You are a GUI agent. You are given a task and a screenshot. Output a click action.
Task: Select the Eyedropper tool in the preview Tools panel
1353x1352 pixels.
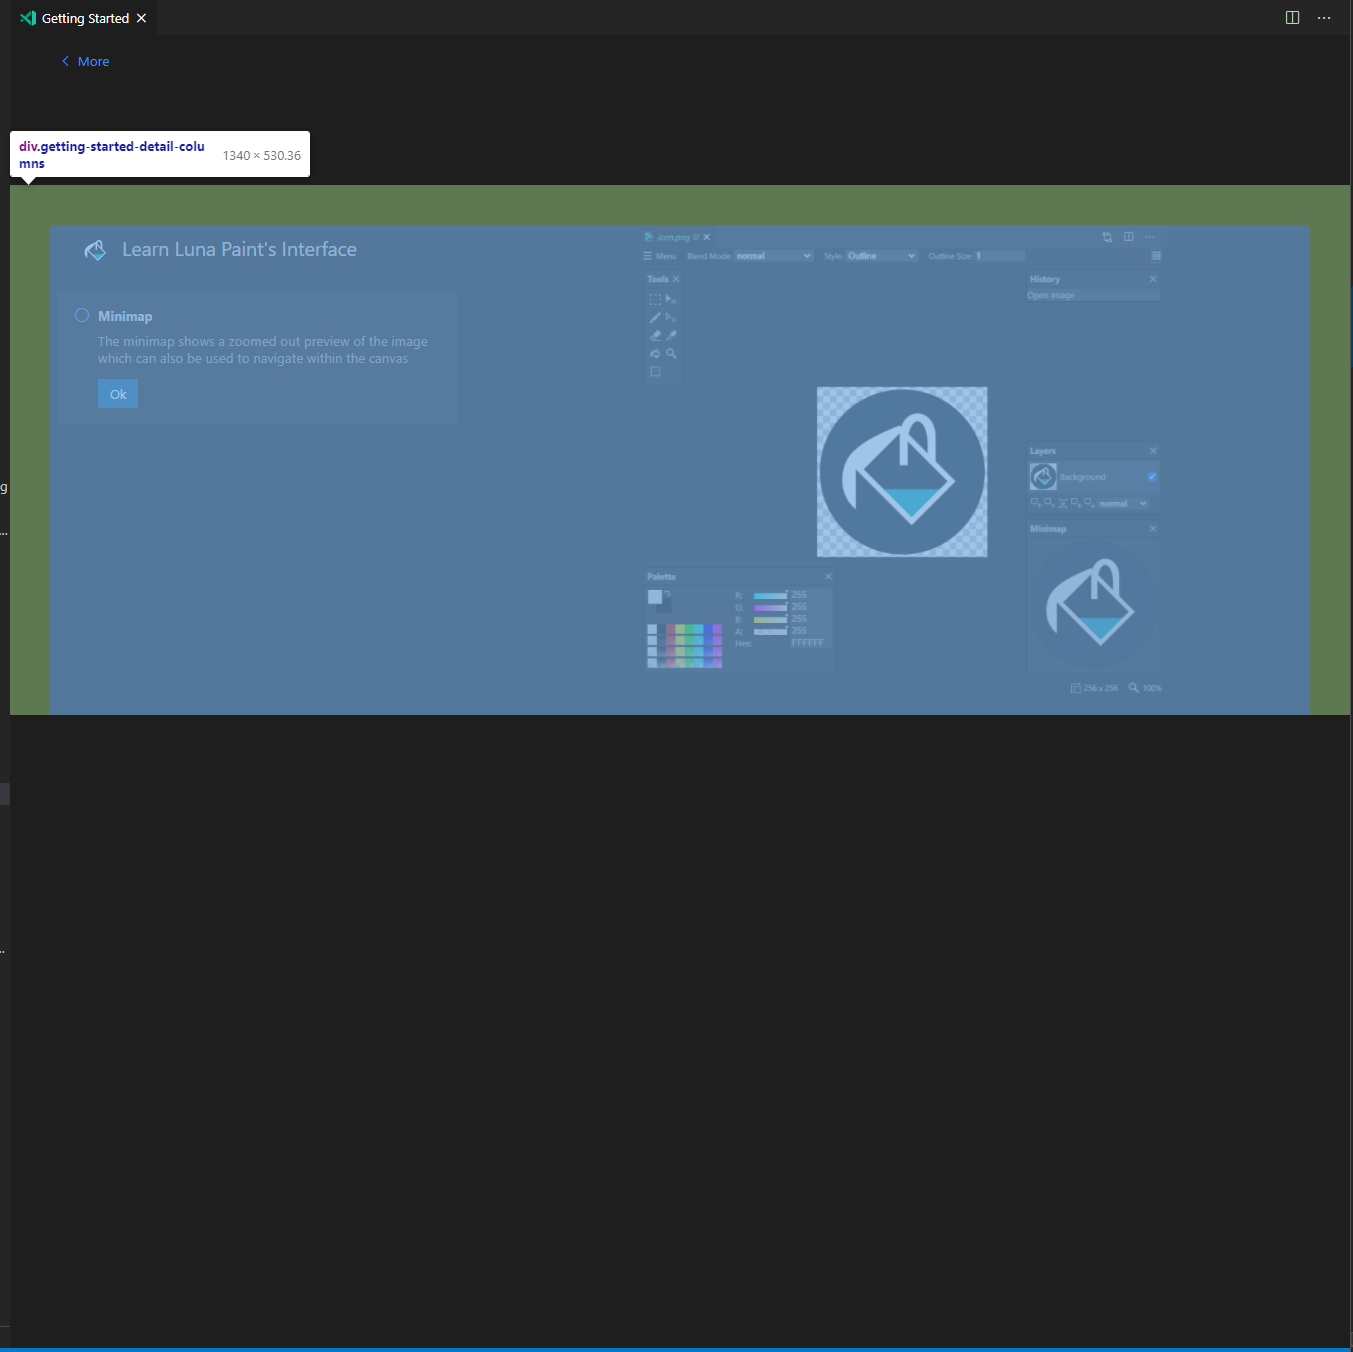pyautogui.click(x=671, y=335)
